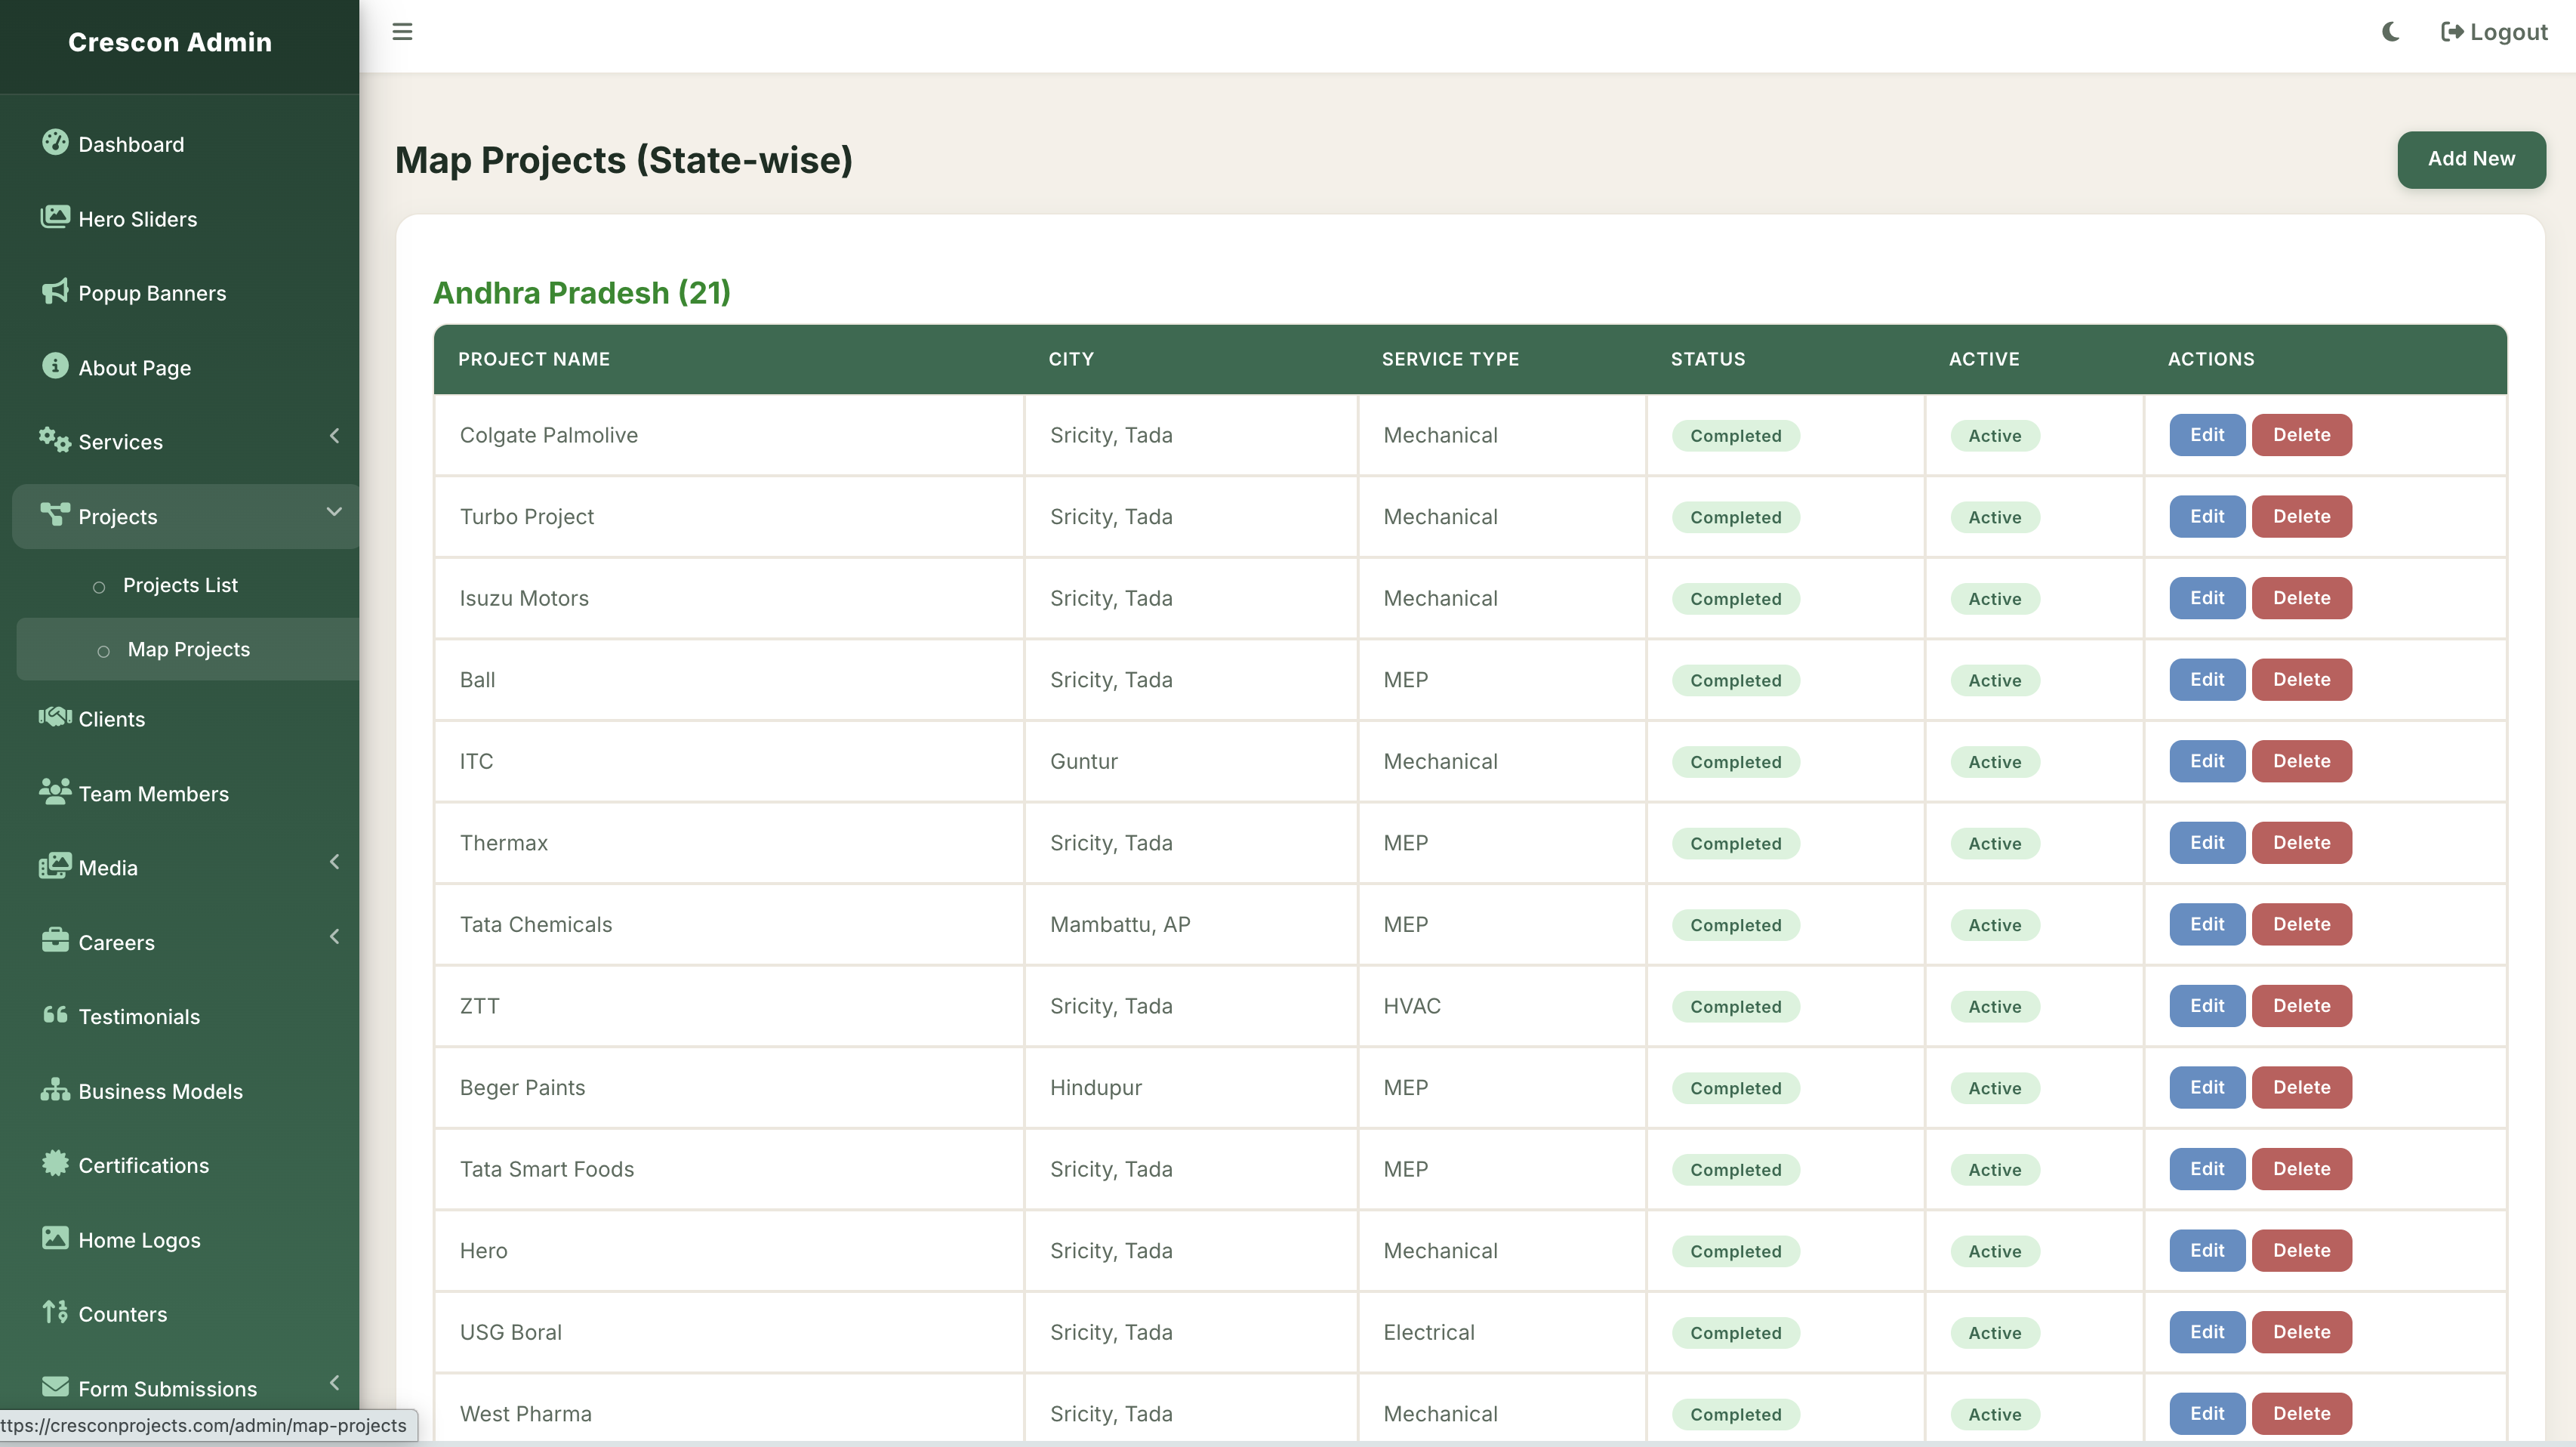Delete the West Pharma project
Image resolution: width=2576 pixels, height=1447 pixels.
point(2301,1413)
